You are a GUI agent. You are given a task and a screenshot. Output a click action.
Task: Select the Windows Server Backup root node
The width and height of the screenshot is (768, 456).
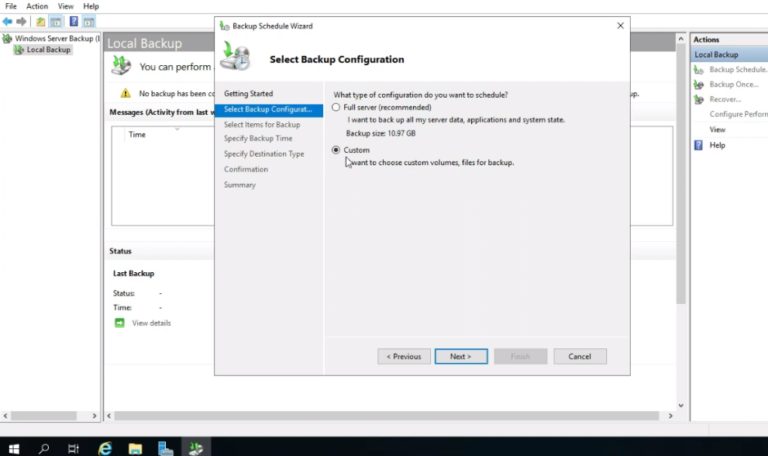coord(55,39)
